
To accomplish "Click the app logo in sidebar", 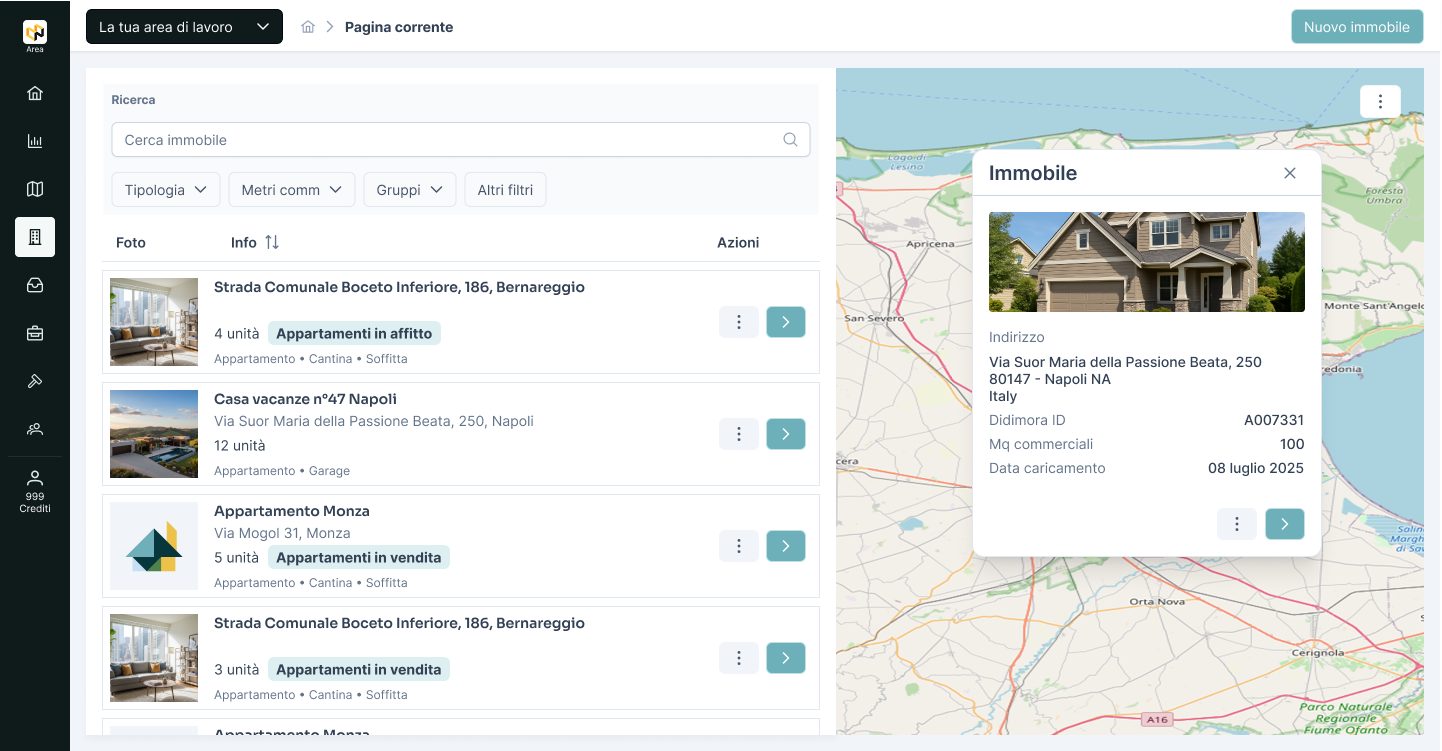I will 35,33.
